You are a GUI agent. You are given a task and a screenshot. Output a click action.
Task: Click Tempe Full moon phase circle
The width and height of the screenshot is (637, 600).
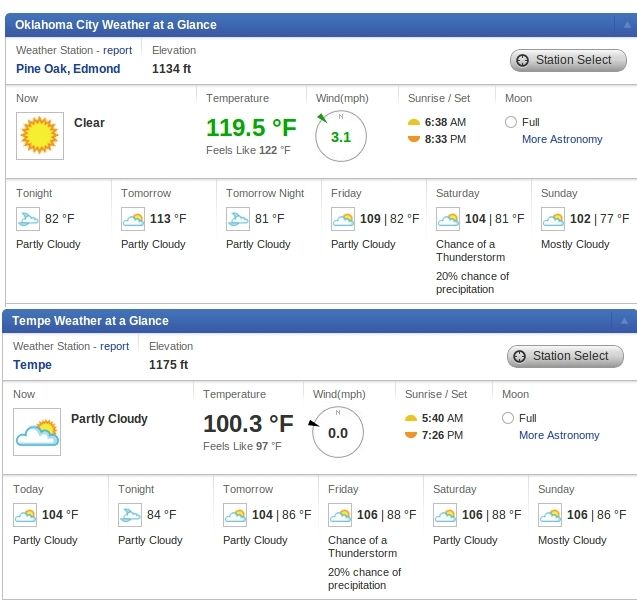[x=508, y=418]
